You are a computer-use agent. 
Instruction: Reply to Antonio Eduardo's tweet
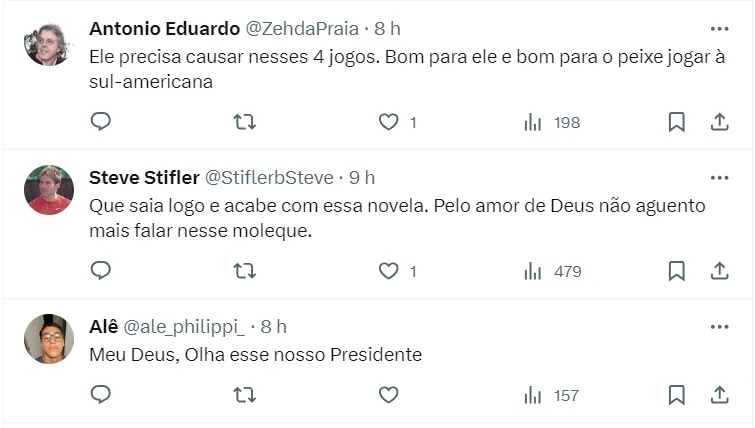pos(100,122)
